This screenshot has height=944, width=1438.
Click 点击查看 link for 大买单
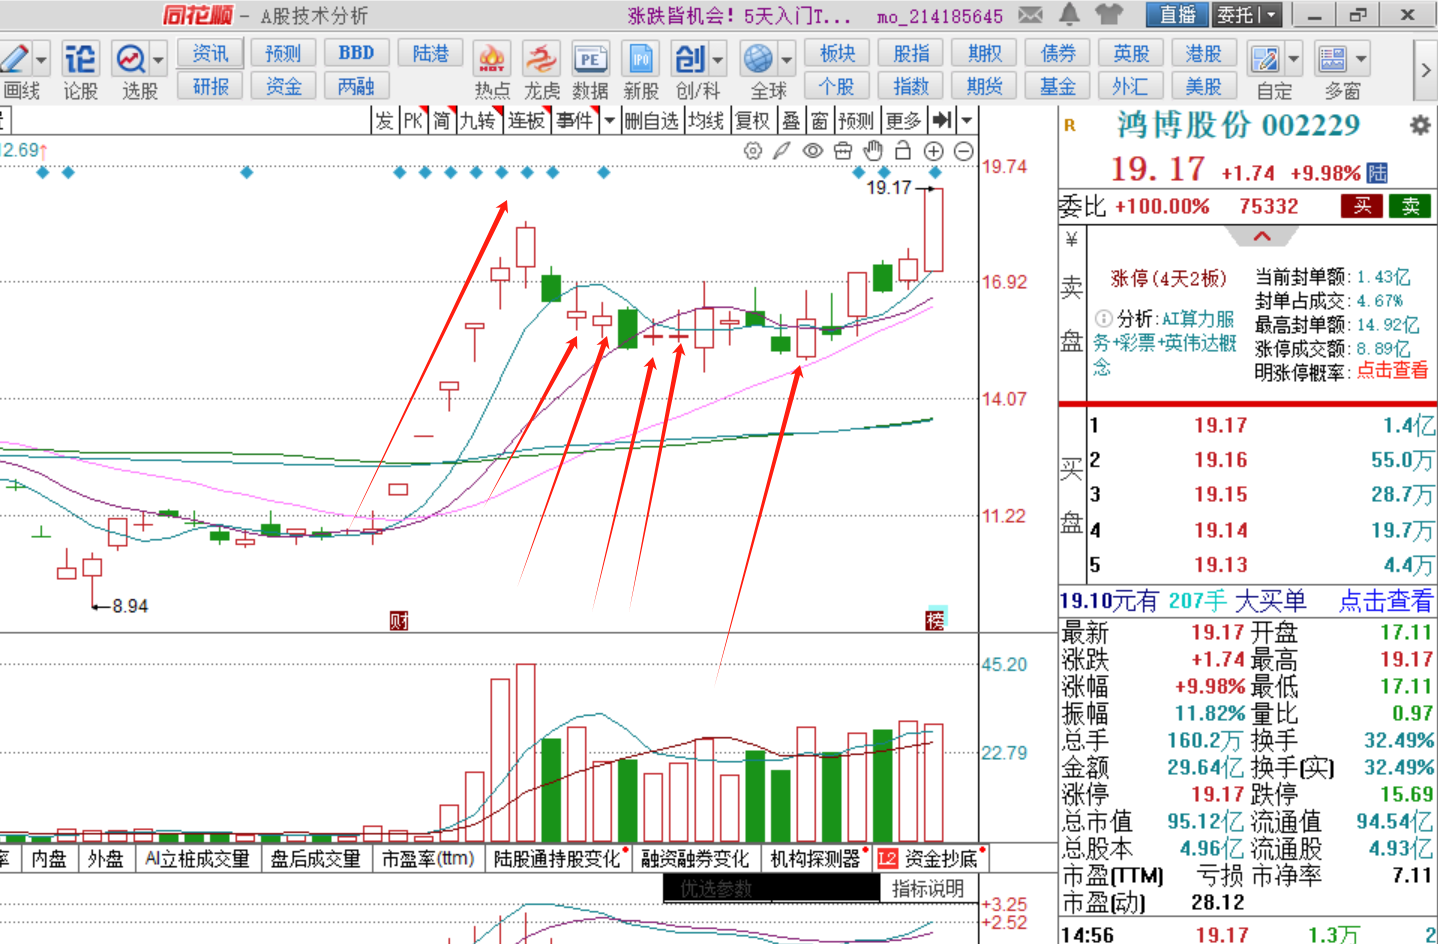click(x=1385, y=600)
